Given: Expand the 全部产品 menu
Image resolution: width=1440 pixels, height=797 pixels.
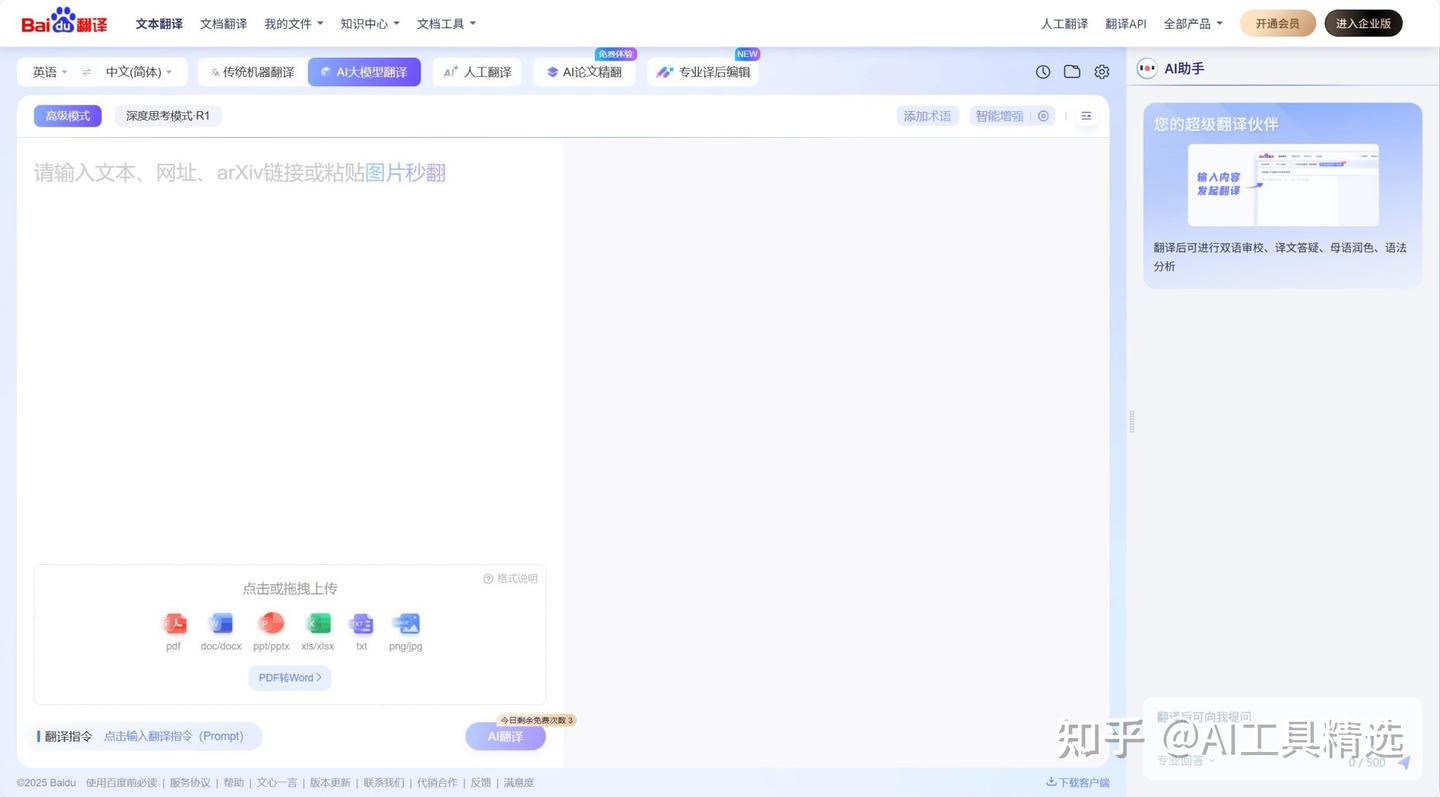Looking at the screenshot, I should pos(1193,23).
